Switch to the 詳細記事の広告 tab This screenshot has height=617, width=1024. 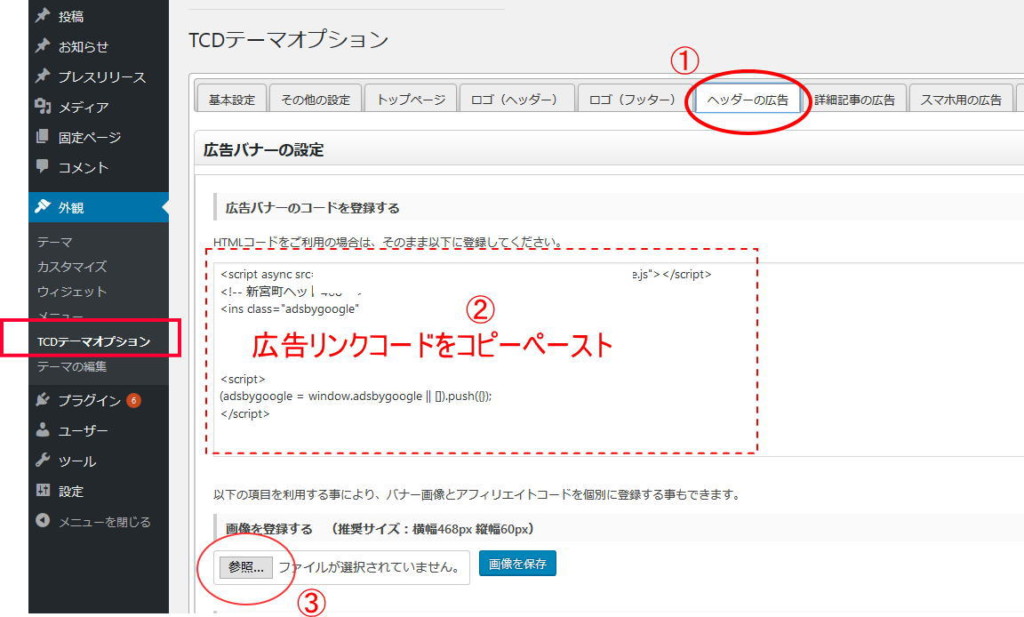[854, 99]
